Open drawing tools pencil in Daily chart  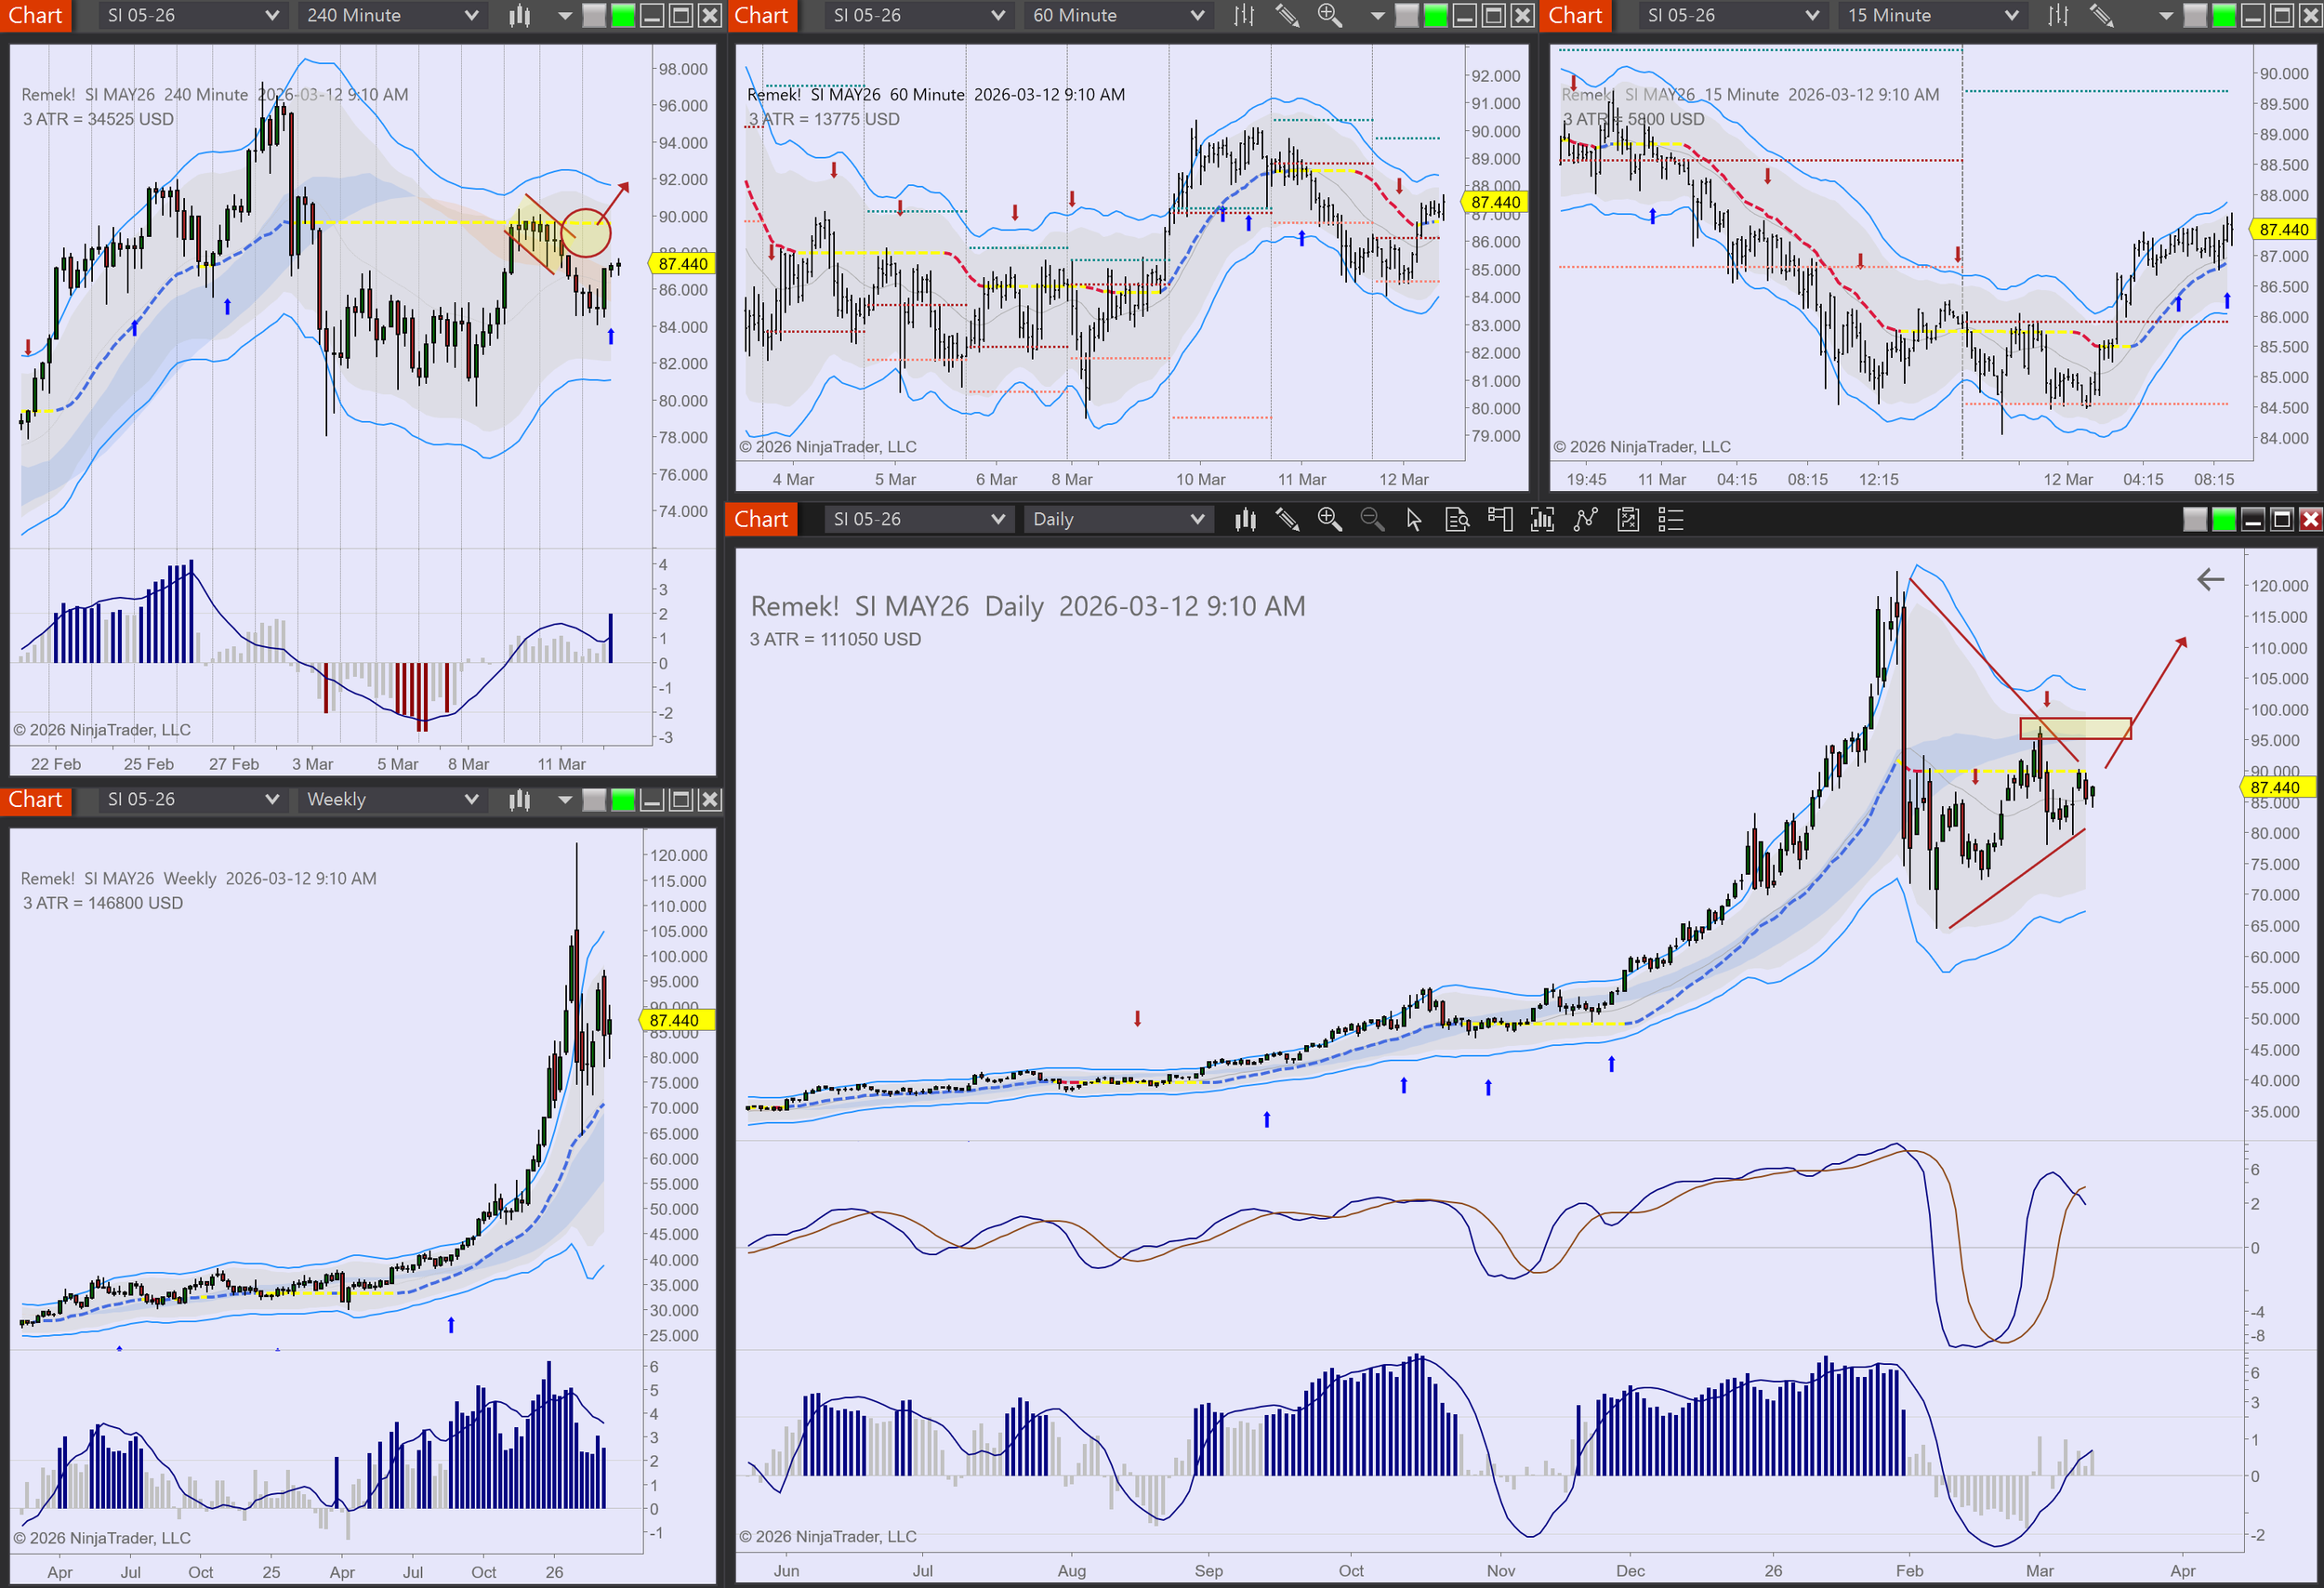[x=1287, y=519]
